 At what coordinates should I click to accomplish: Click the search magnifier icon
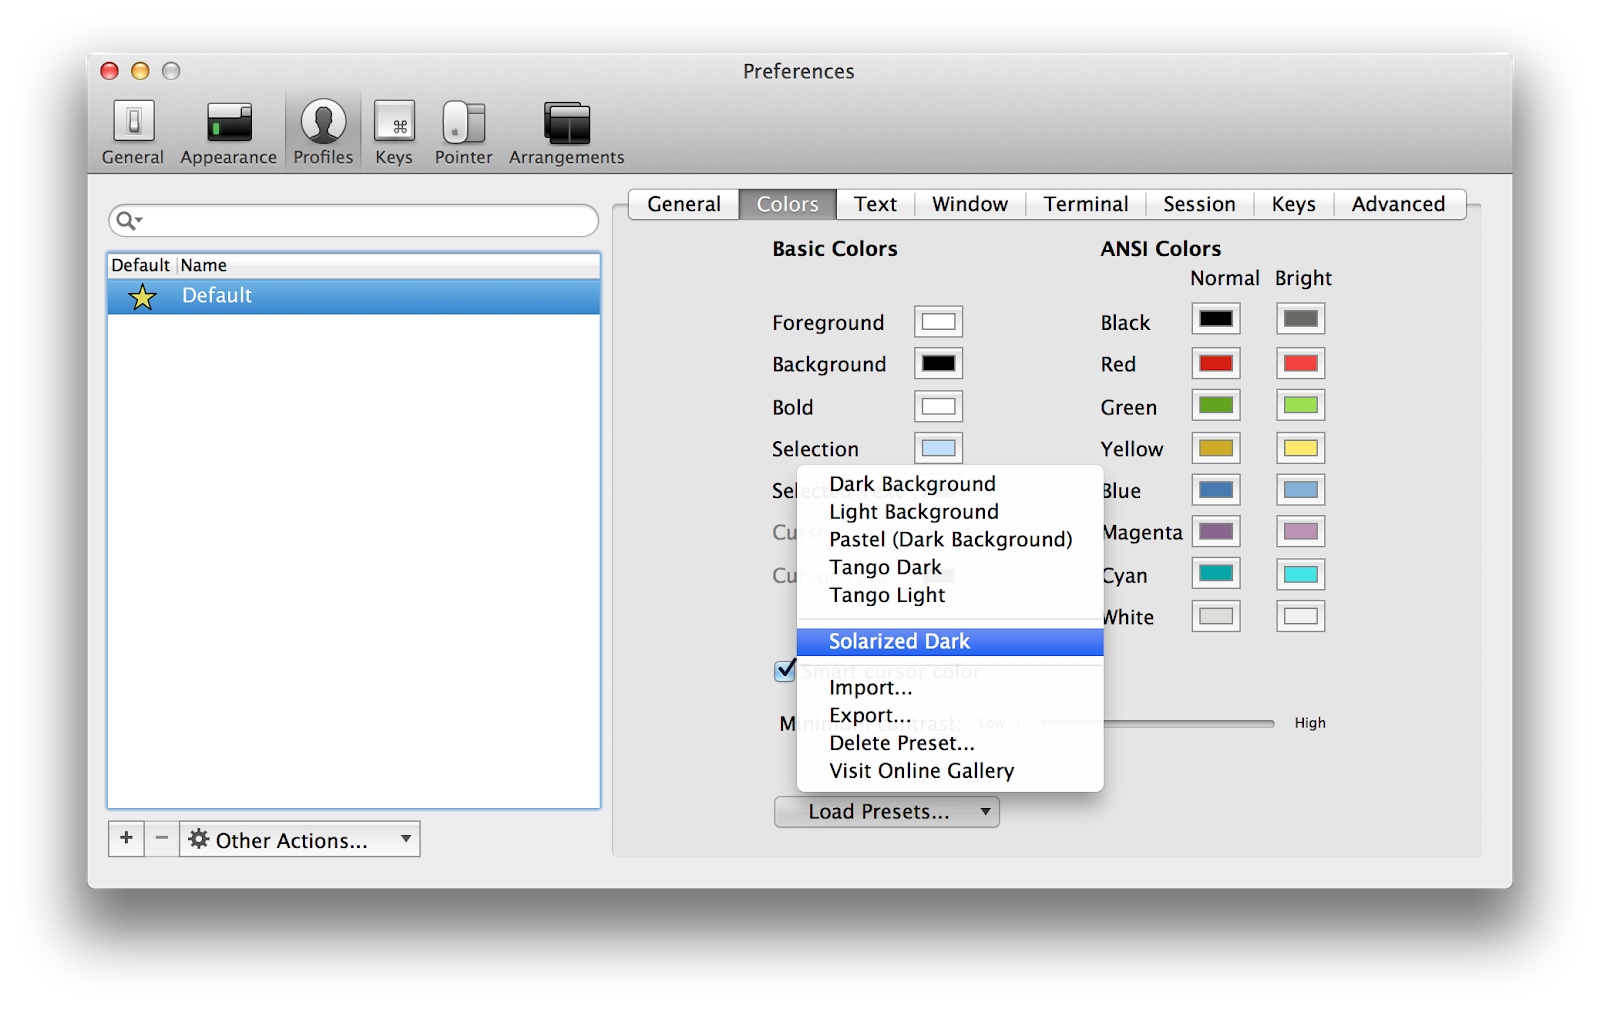(128, 220)
